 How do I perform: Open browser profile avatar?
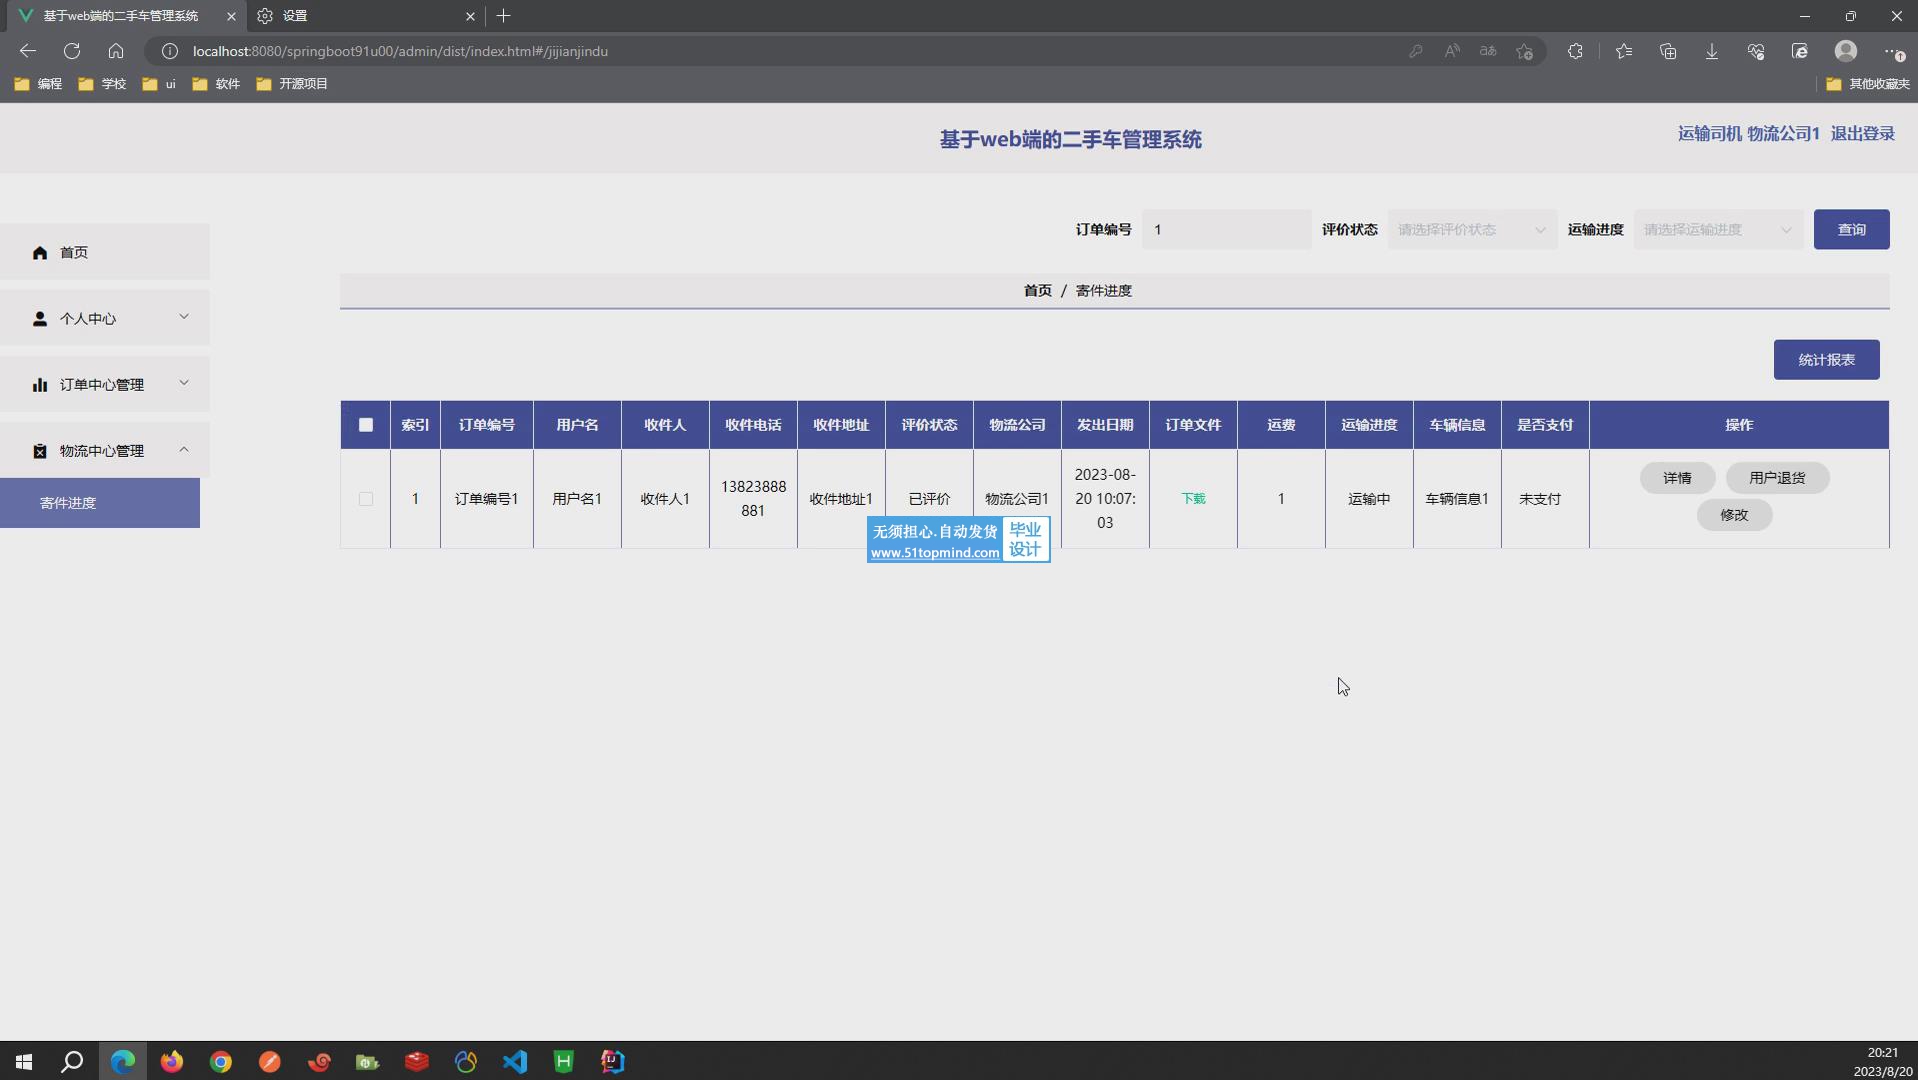pyautogui.click(x=1846, y=51)
